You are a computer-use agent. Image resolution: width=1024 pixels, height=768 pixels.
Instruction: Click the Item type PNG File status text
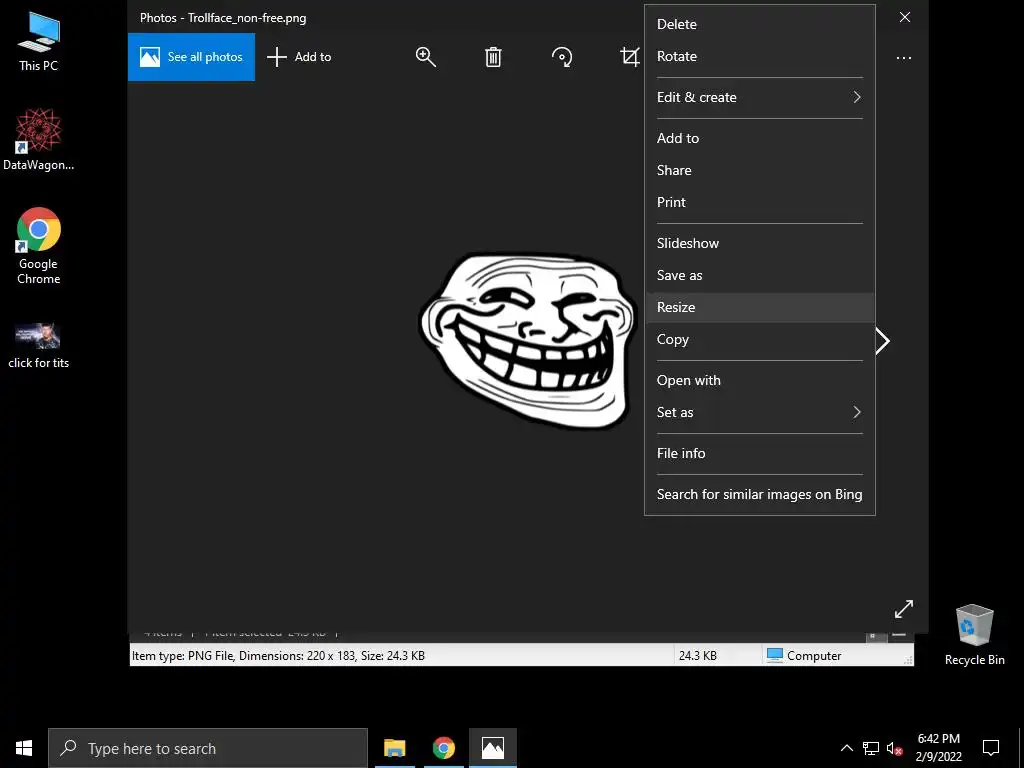pyautogui.click(x=278, y=656)
